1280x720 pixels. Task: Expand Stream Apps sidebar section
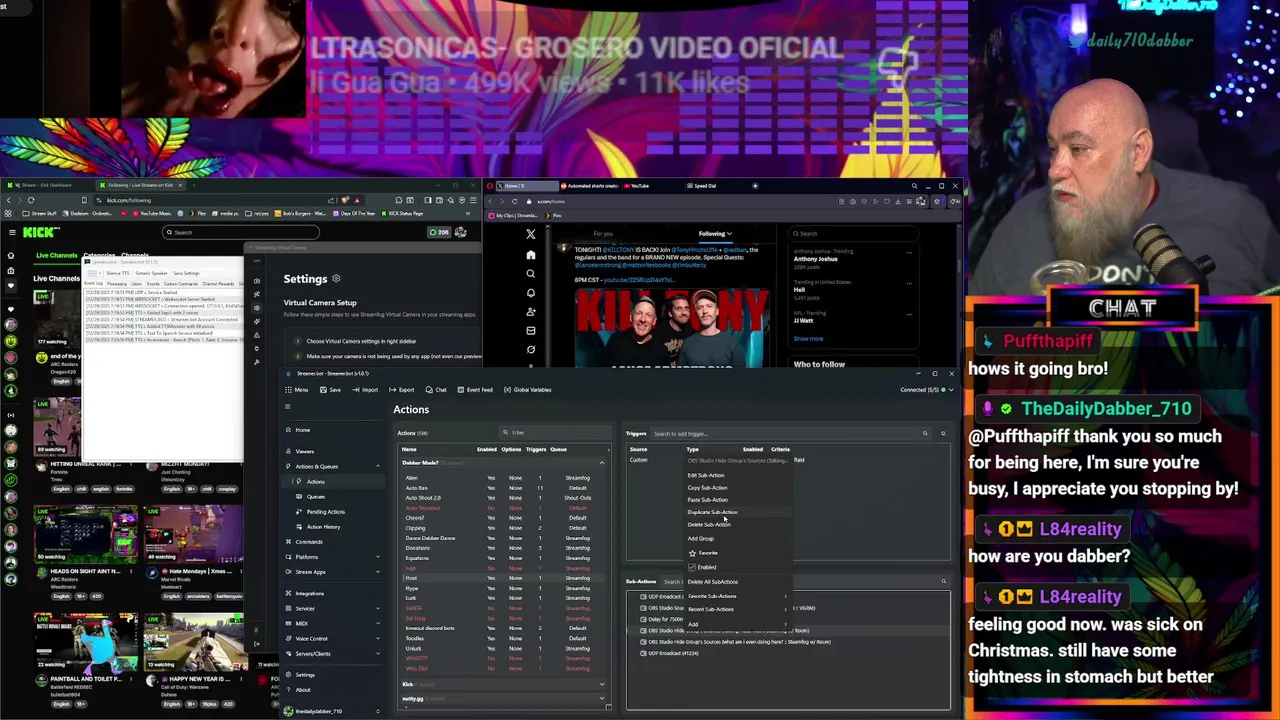[377, 572]
